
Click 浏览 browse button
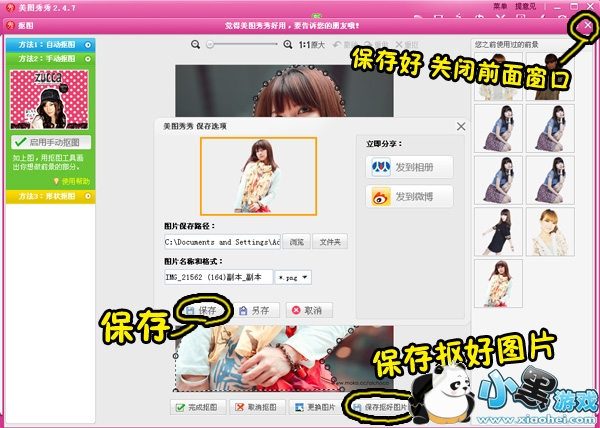click(x=297, y=242)
